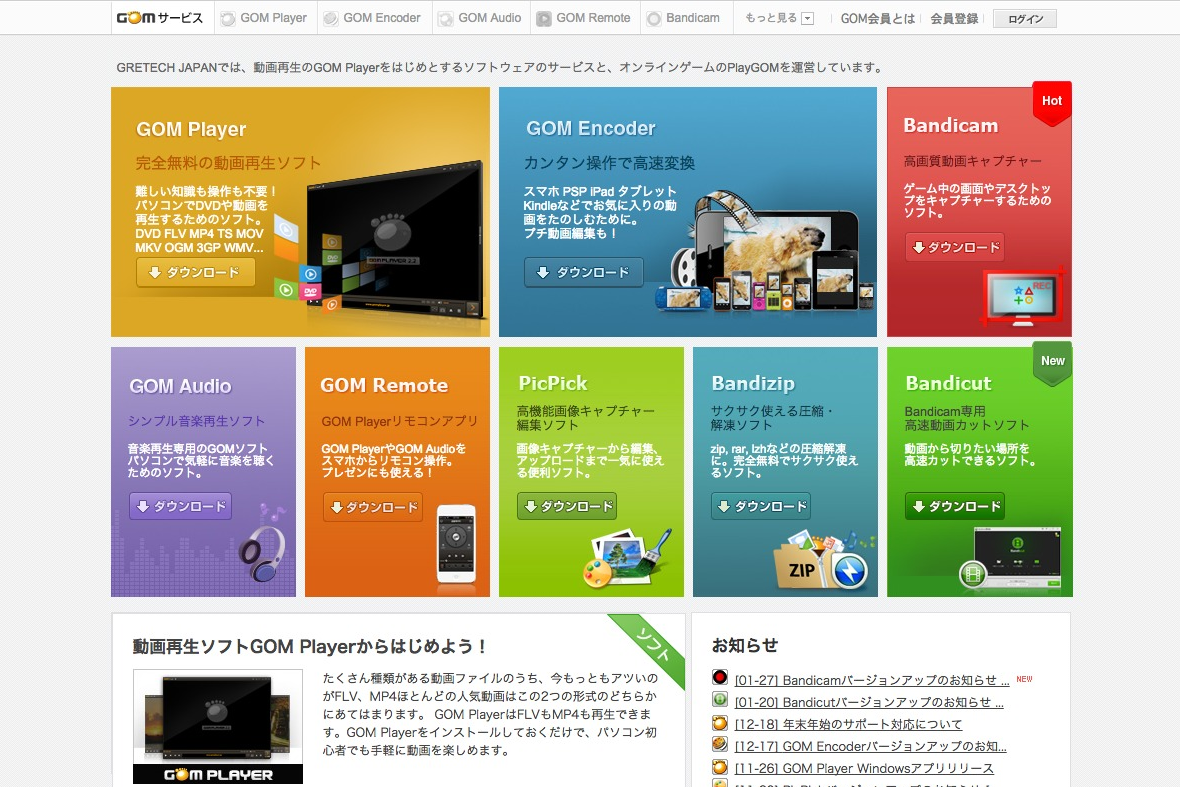Click the GOM Encoder devices image
The height and width of the screenshot is (787, 1180).
click(x=764, y=252)
